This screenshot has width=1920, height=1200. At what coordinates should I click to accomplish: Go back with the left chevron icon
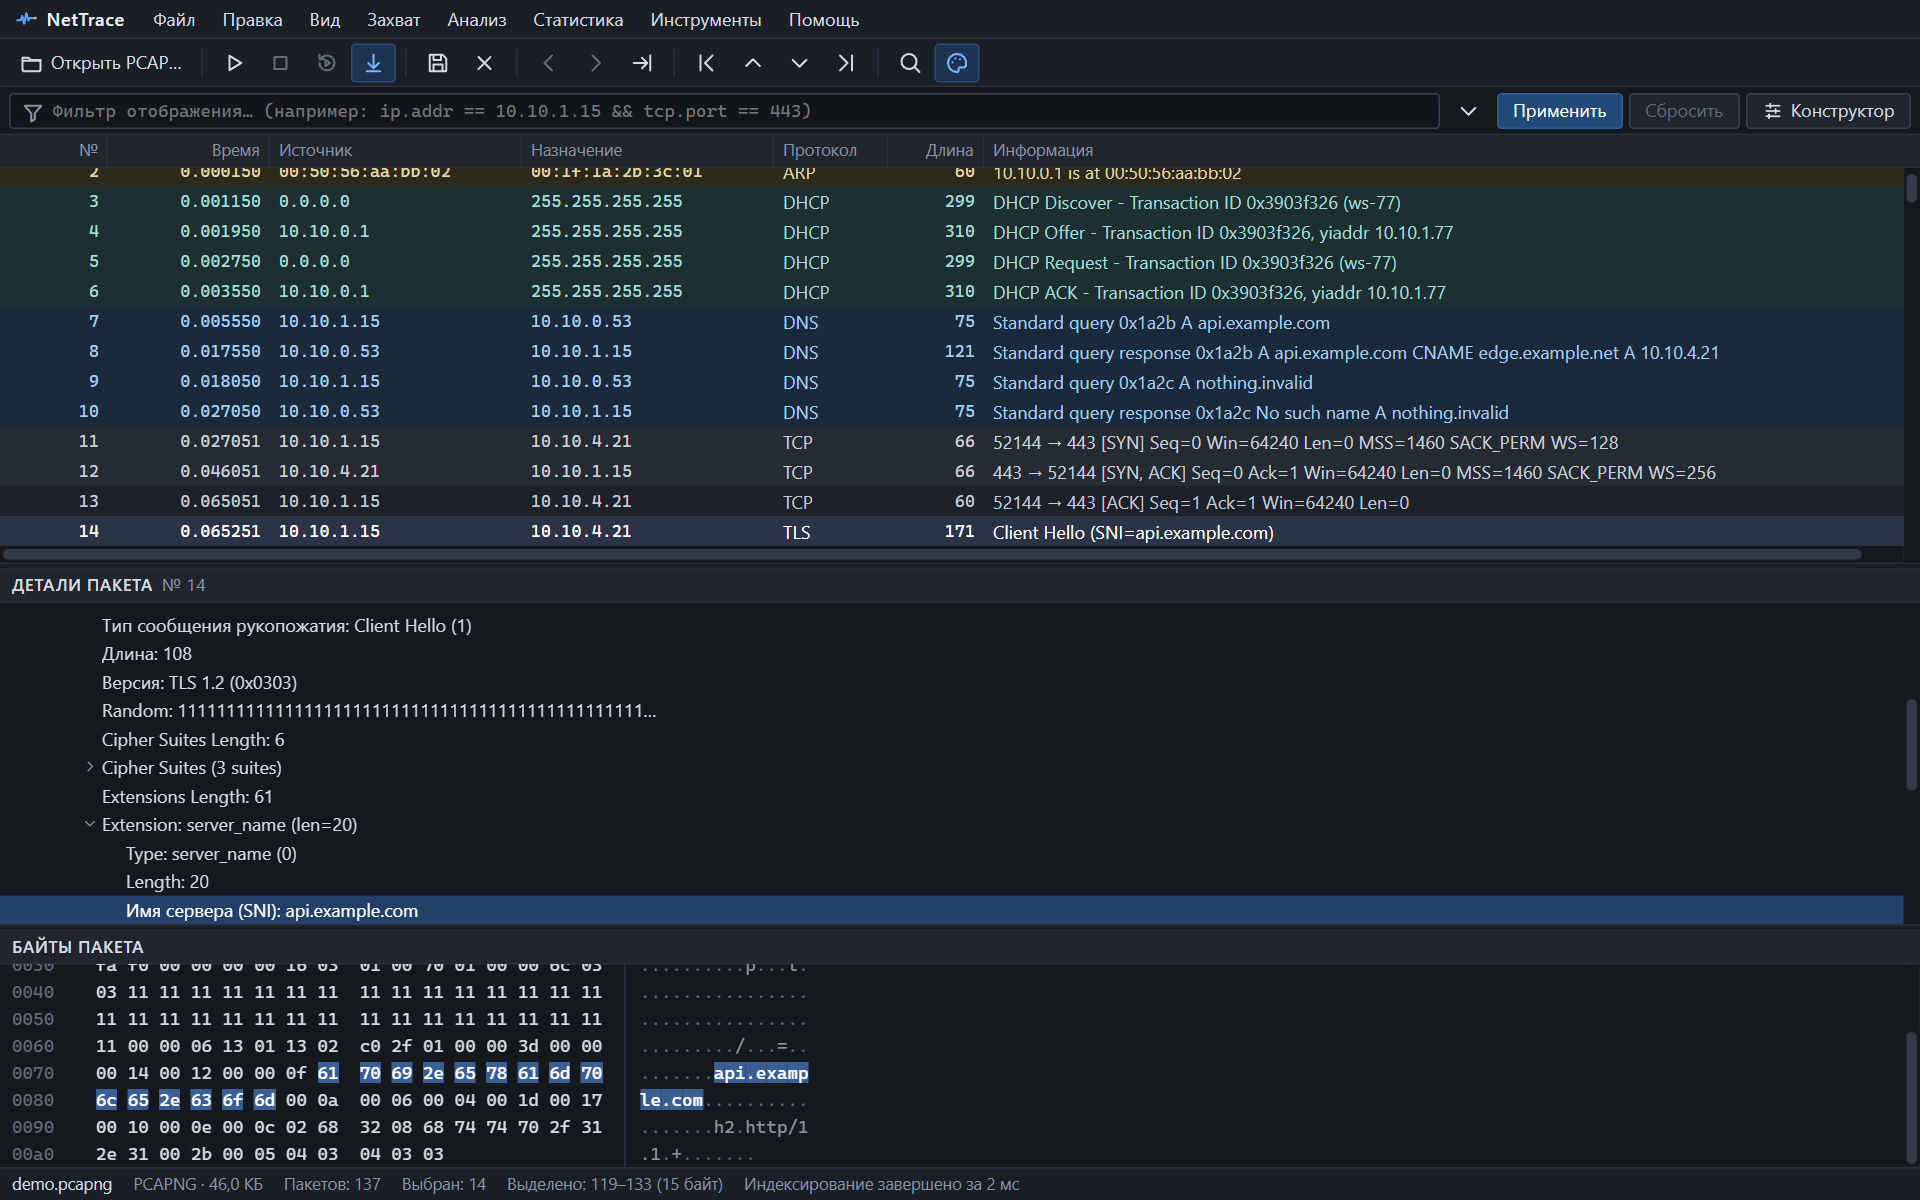(548, 63)
